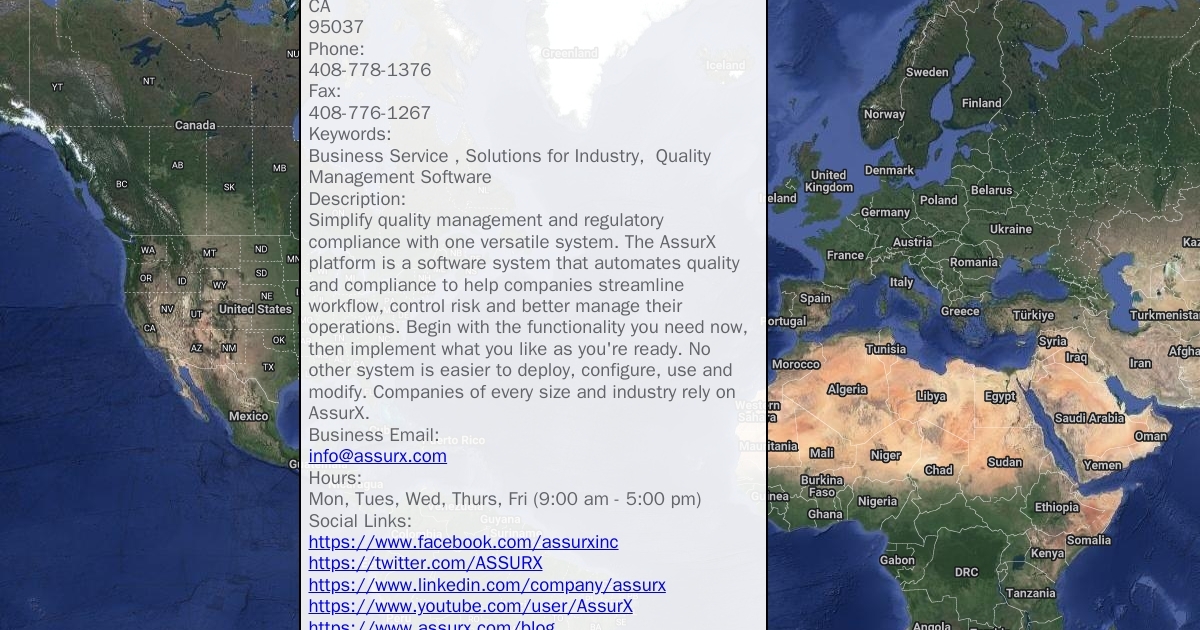
Task: Click 'Norway' on the map
Action: (x=884, y=114)
